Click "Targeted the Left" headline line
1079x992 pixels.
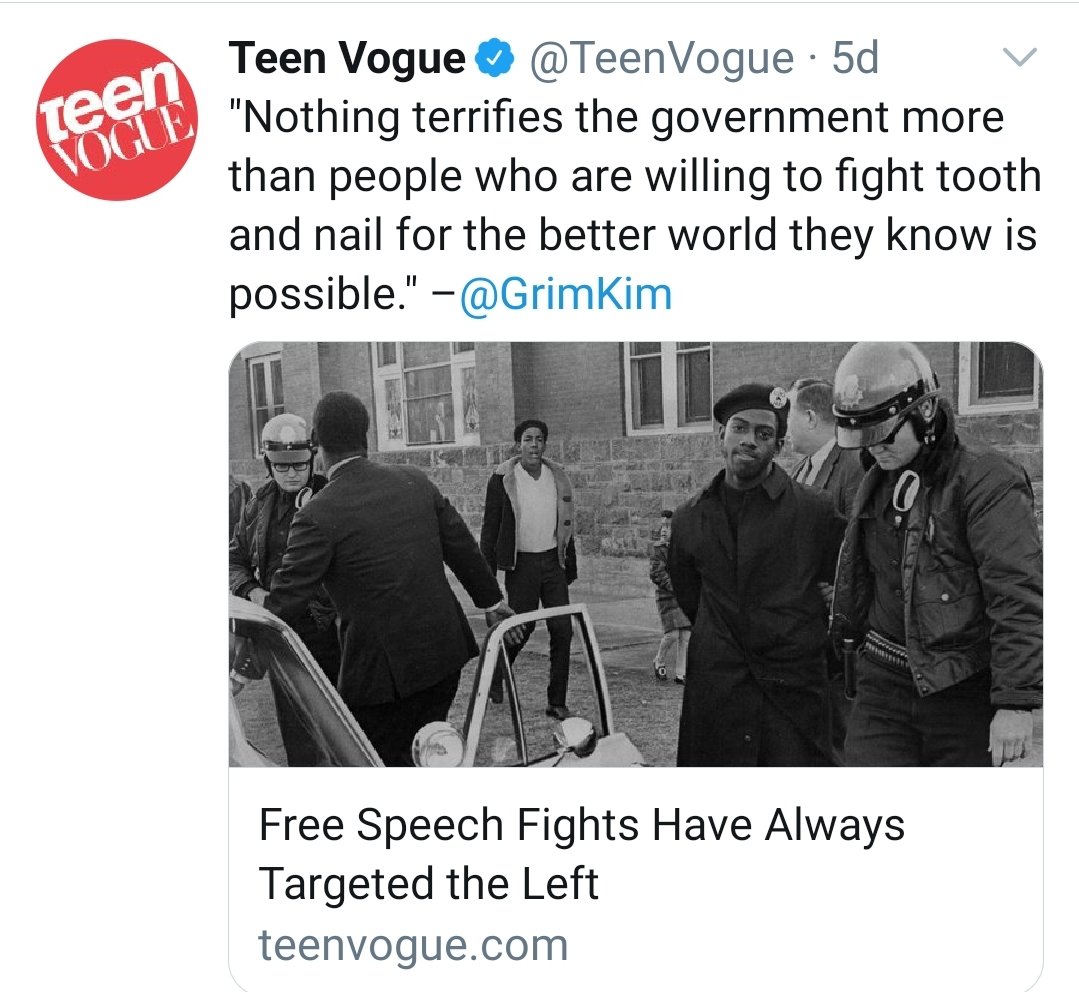pos(428,884)
